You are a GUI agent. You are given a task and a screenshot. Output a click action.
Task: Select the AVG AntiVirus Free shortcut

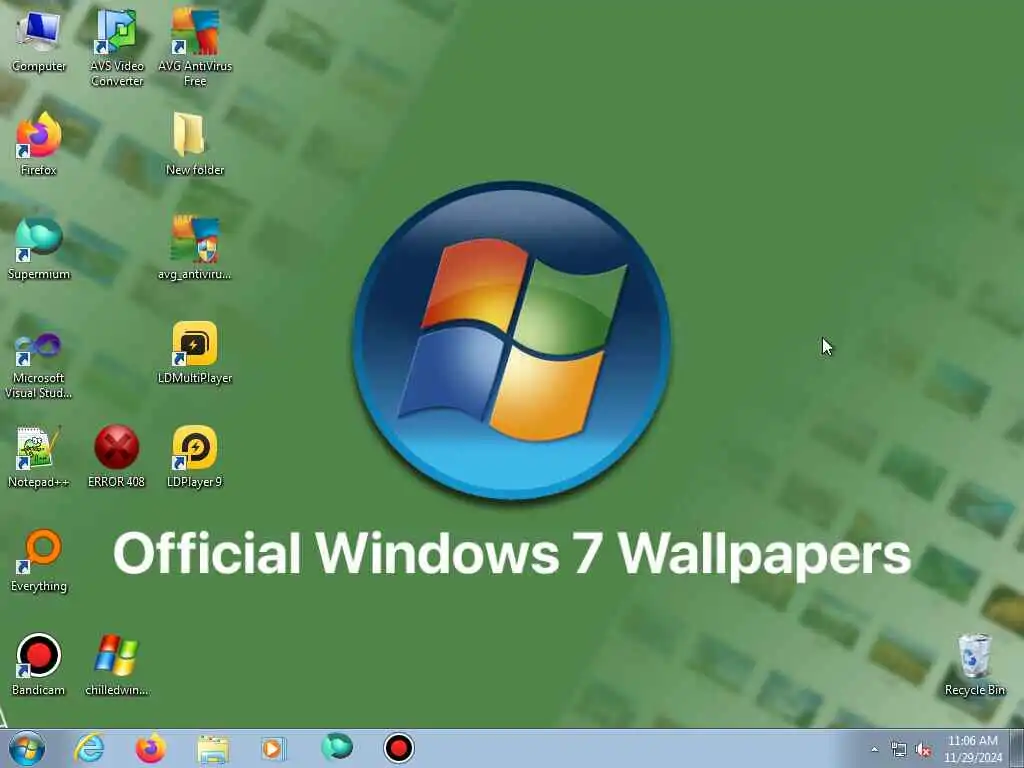(195, 47)
